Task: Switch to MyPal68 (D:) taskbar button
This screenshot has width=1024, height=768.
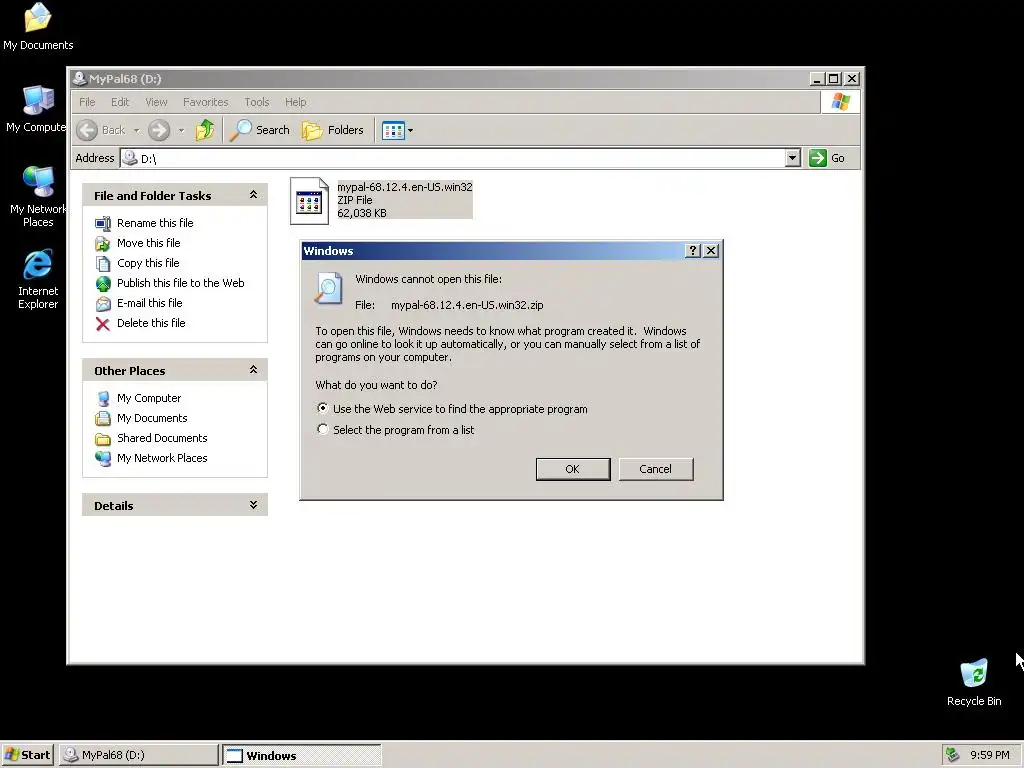Action: (138, 755)
